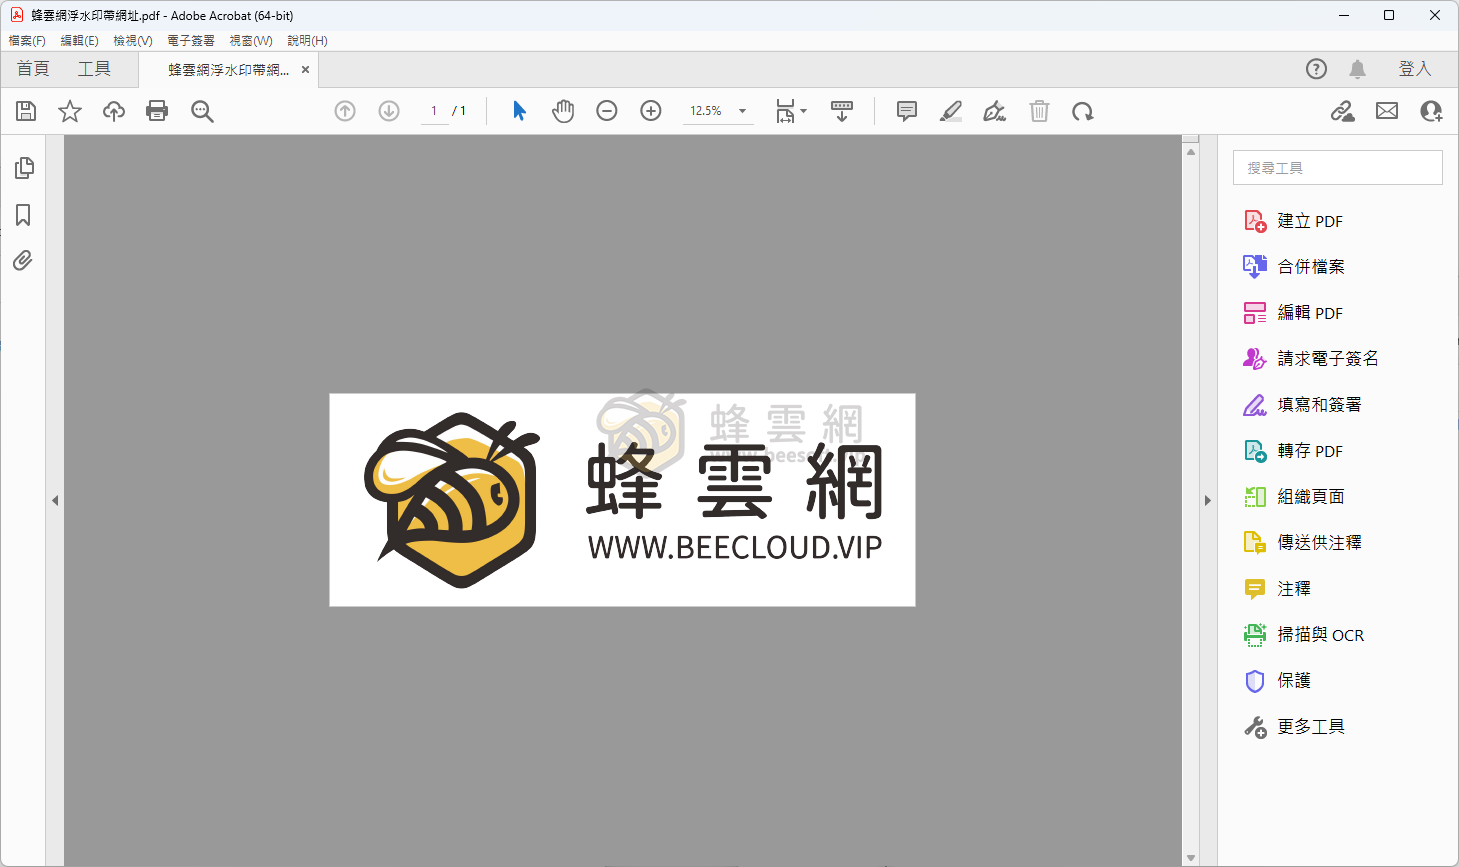Expand the left navigation pane arrow
Screen dimensions: 1459x867
click(55, 500)
